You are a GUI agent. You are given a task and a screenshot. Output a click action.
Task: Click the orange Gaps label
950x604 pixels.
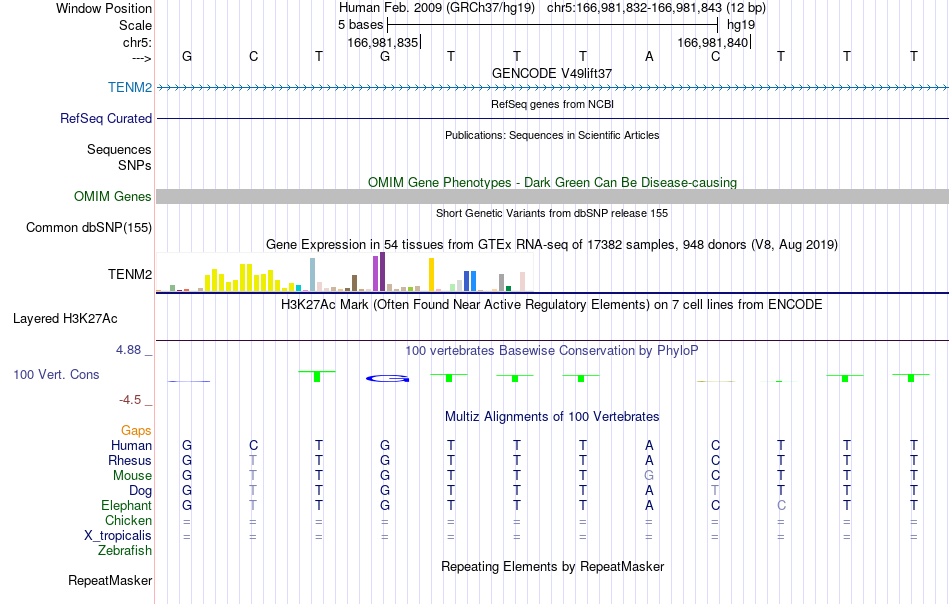(136, 430)
